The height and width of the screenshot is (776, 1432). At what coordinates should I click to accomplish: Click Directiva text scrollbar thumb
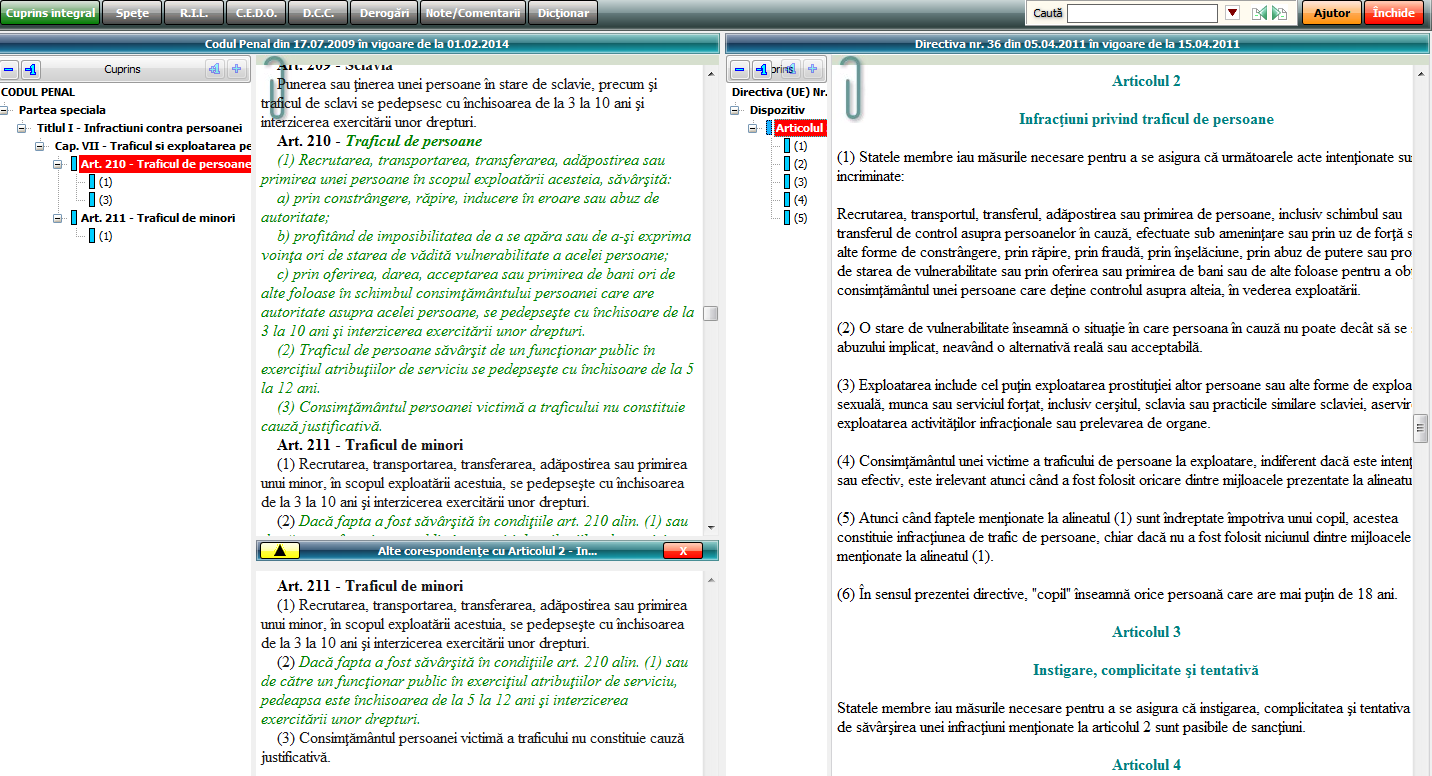tap(1421, 429)
